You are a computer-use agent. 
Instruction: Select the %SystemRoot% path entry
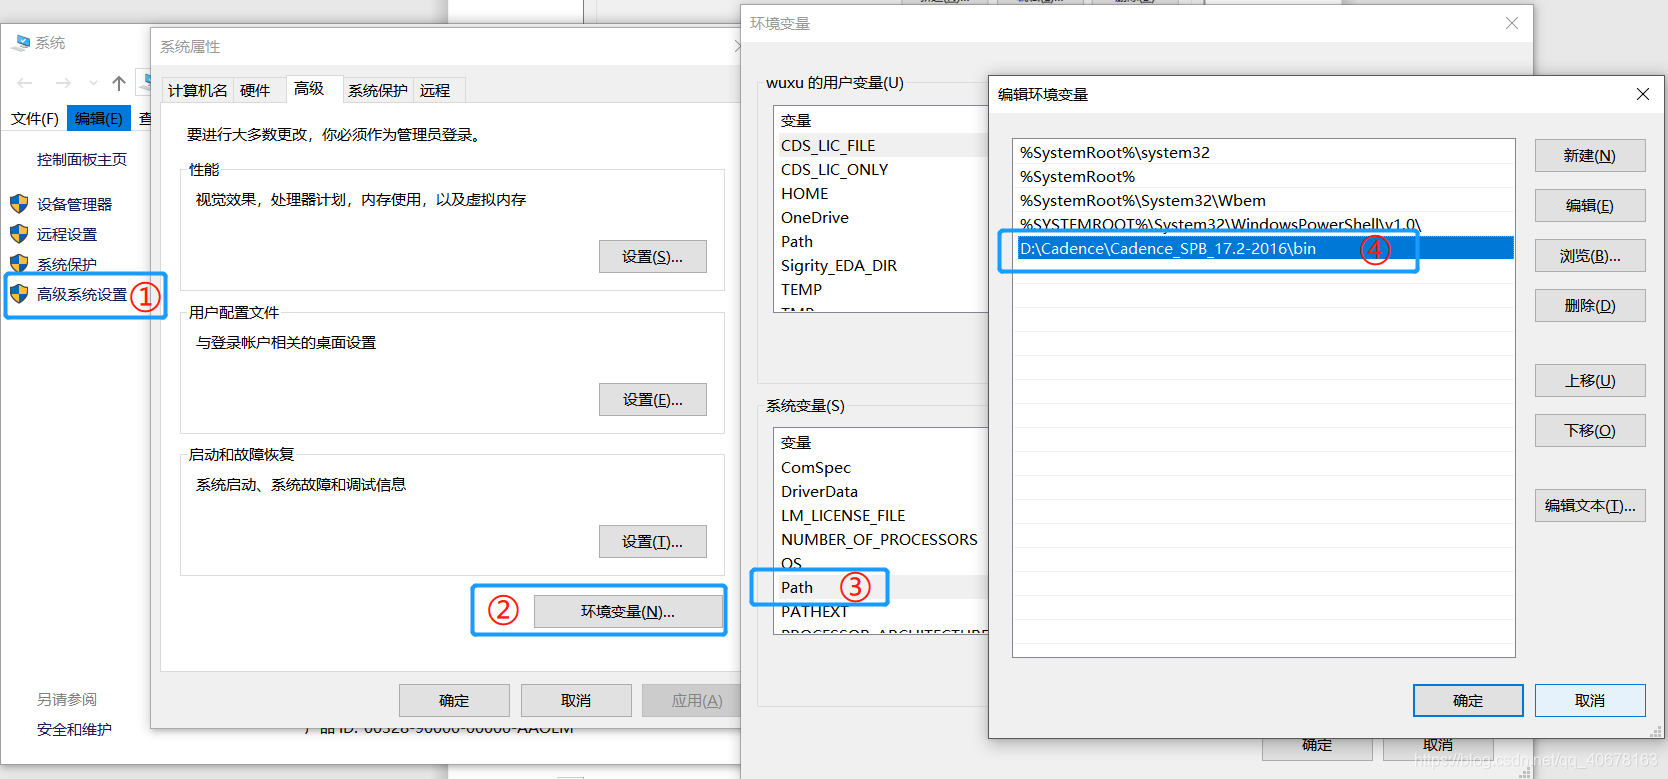[1264, 177]
